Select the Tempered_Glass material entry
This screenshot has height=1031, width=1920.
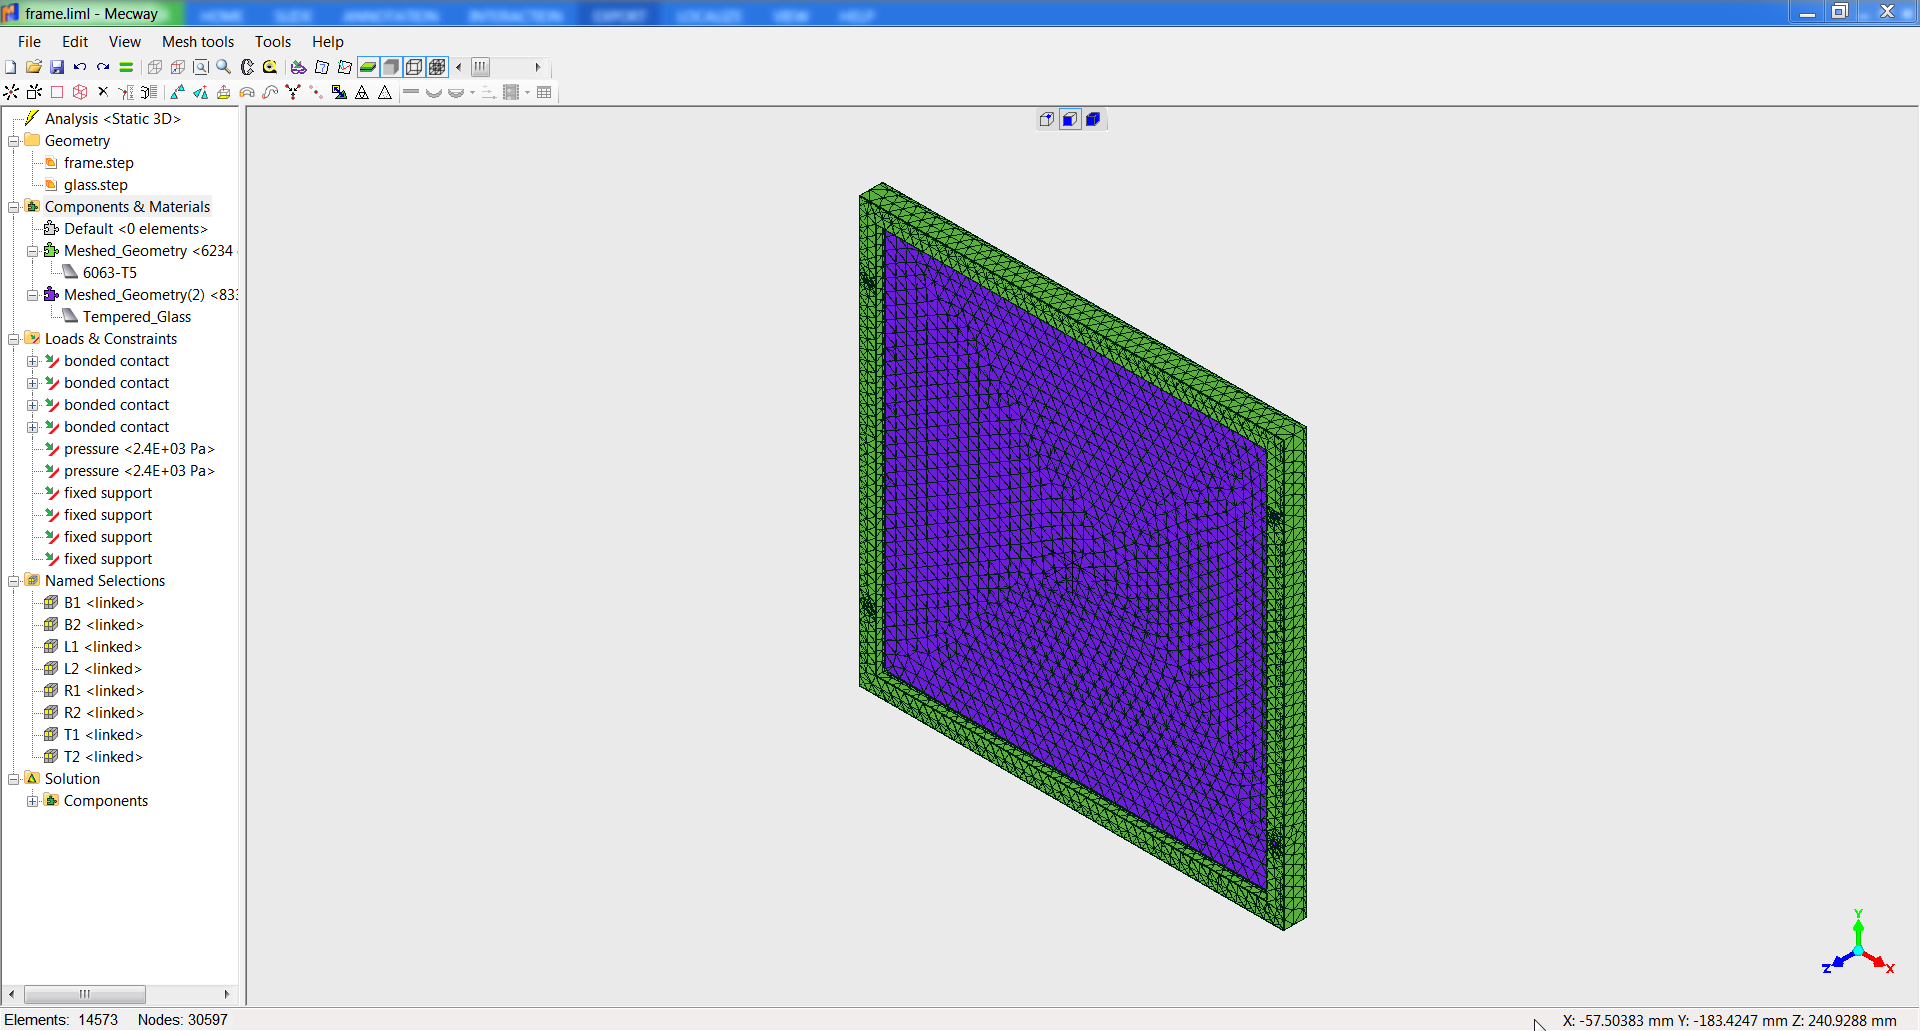[137, 317]
